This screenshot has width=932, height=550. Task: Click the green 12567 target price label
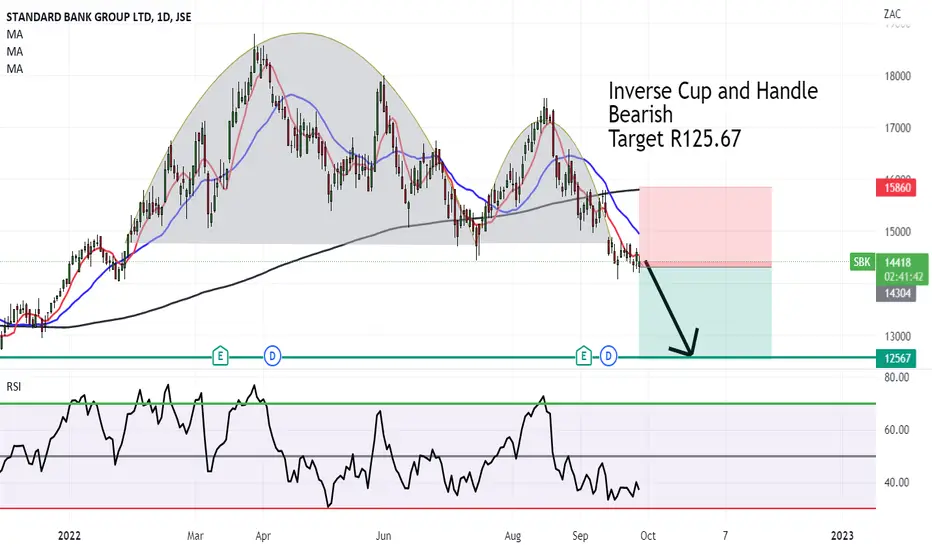tap(896, 358)
